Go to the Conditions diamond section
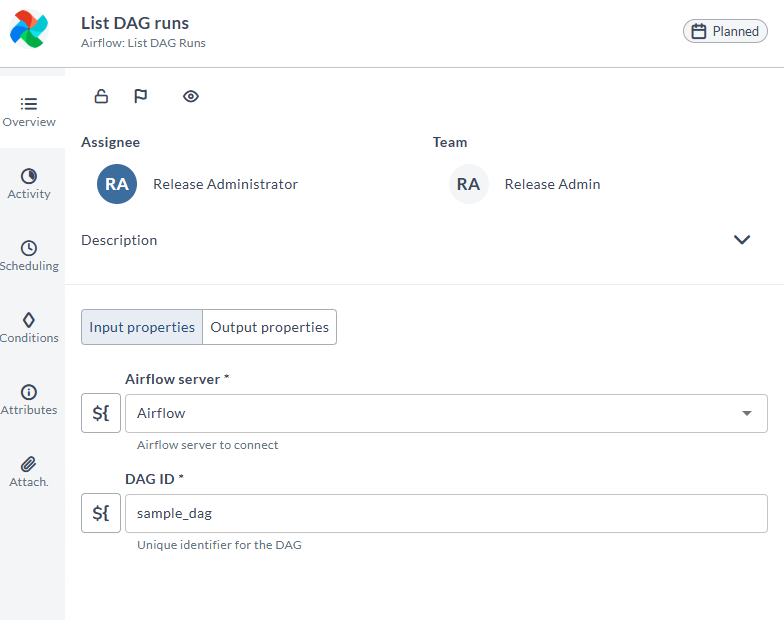This screenshot has height=620, width=784. click(x=29, y=328)
